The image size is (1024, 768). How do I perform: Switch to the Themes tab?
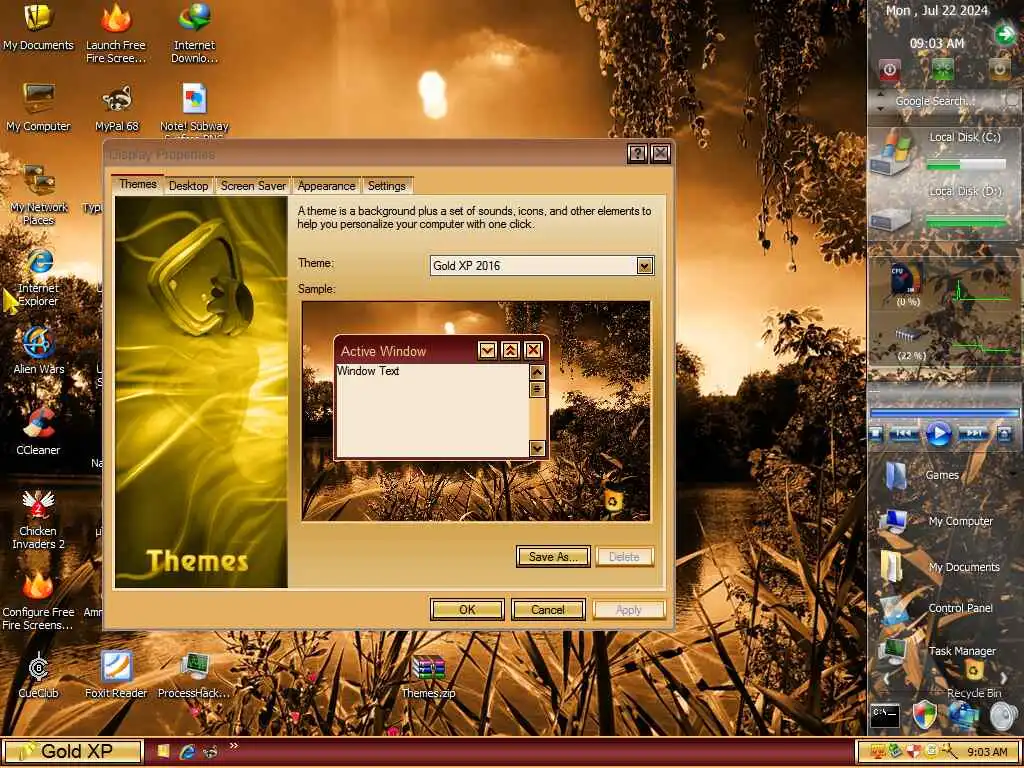click(138, 184)
